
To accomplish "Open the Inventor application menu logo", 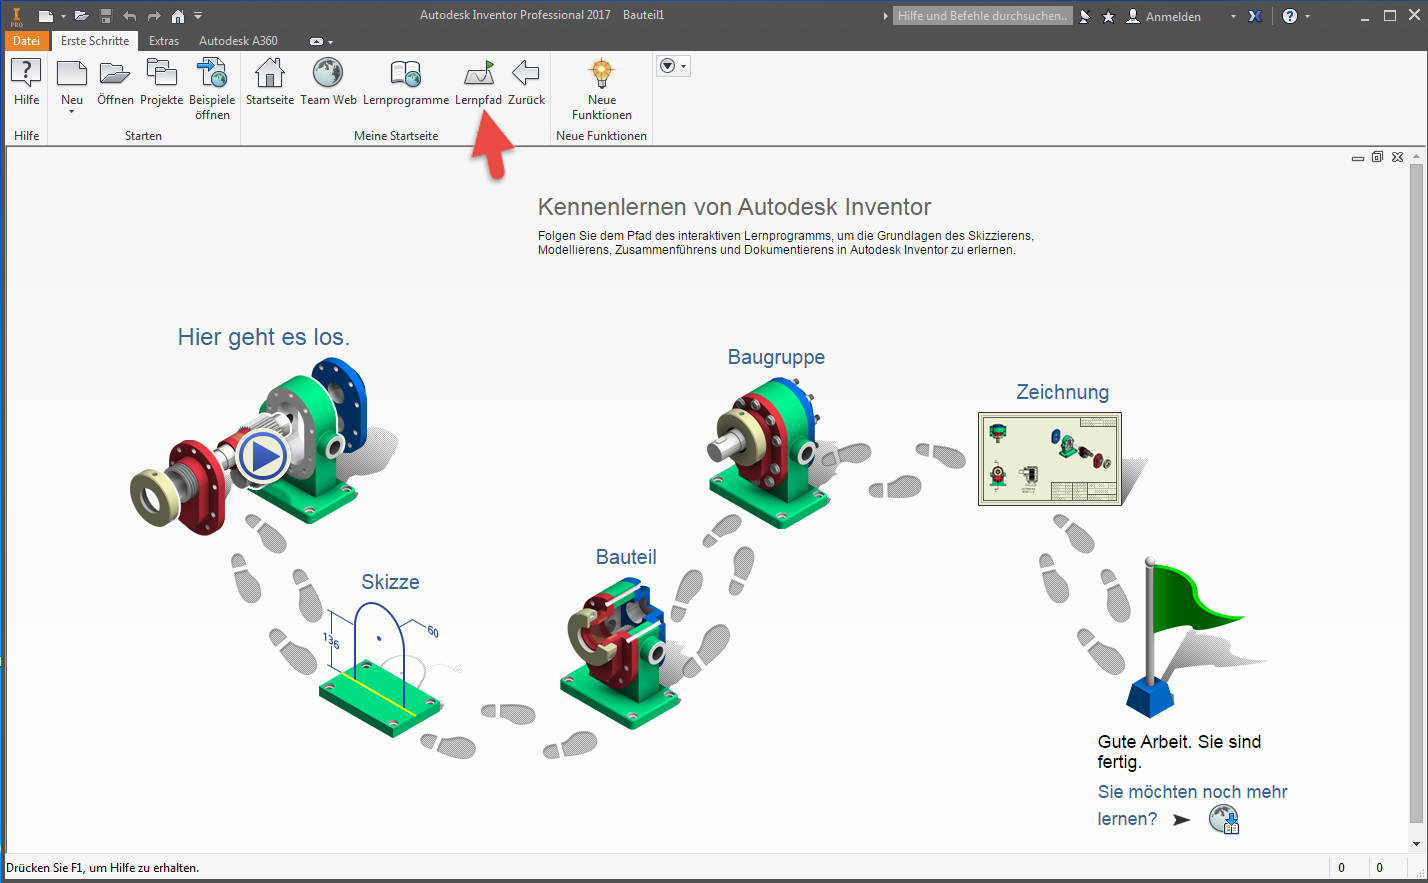I will point(16,16).
